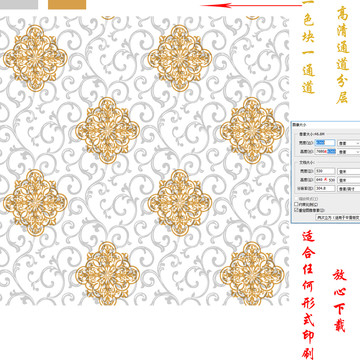Enable the constrain proportions checkbox
The width and height of the screenshot is (360, 360).
tap(296, 204)
